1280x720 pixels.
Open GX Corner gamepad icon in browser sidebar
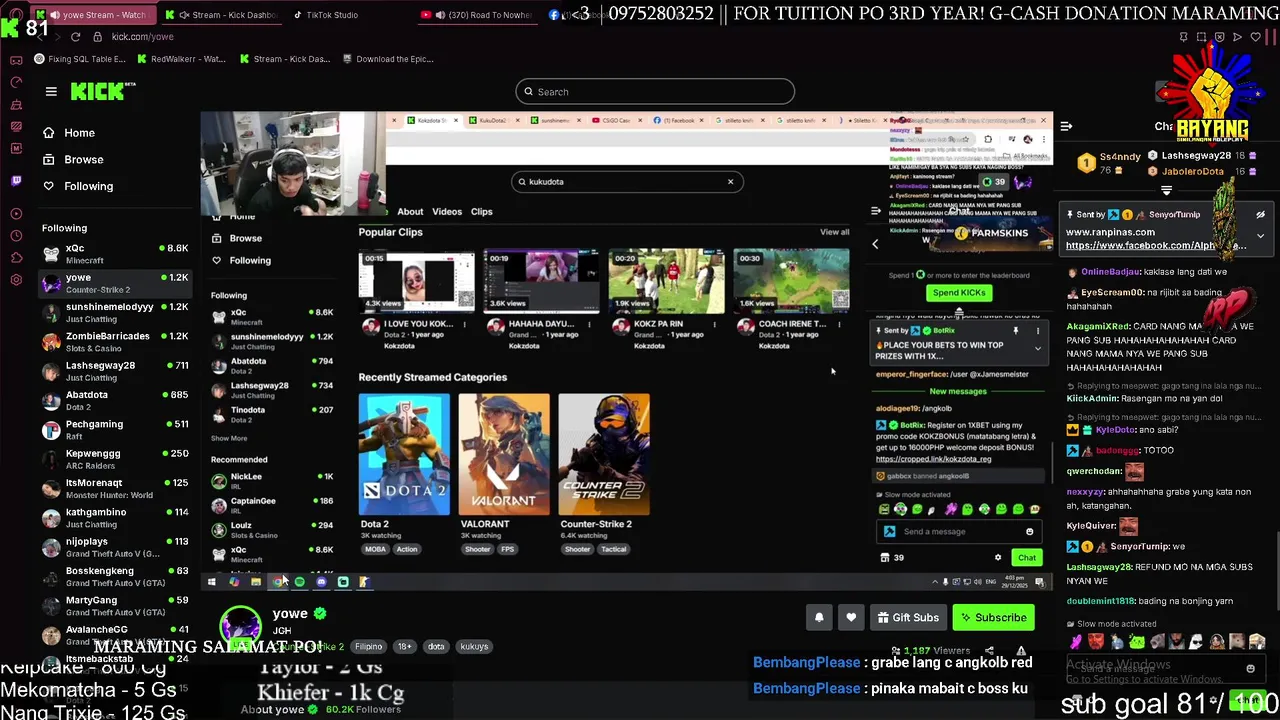coord(16,59)
